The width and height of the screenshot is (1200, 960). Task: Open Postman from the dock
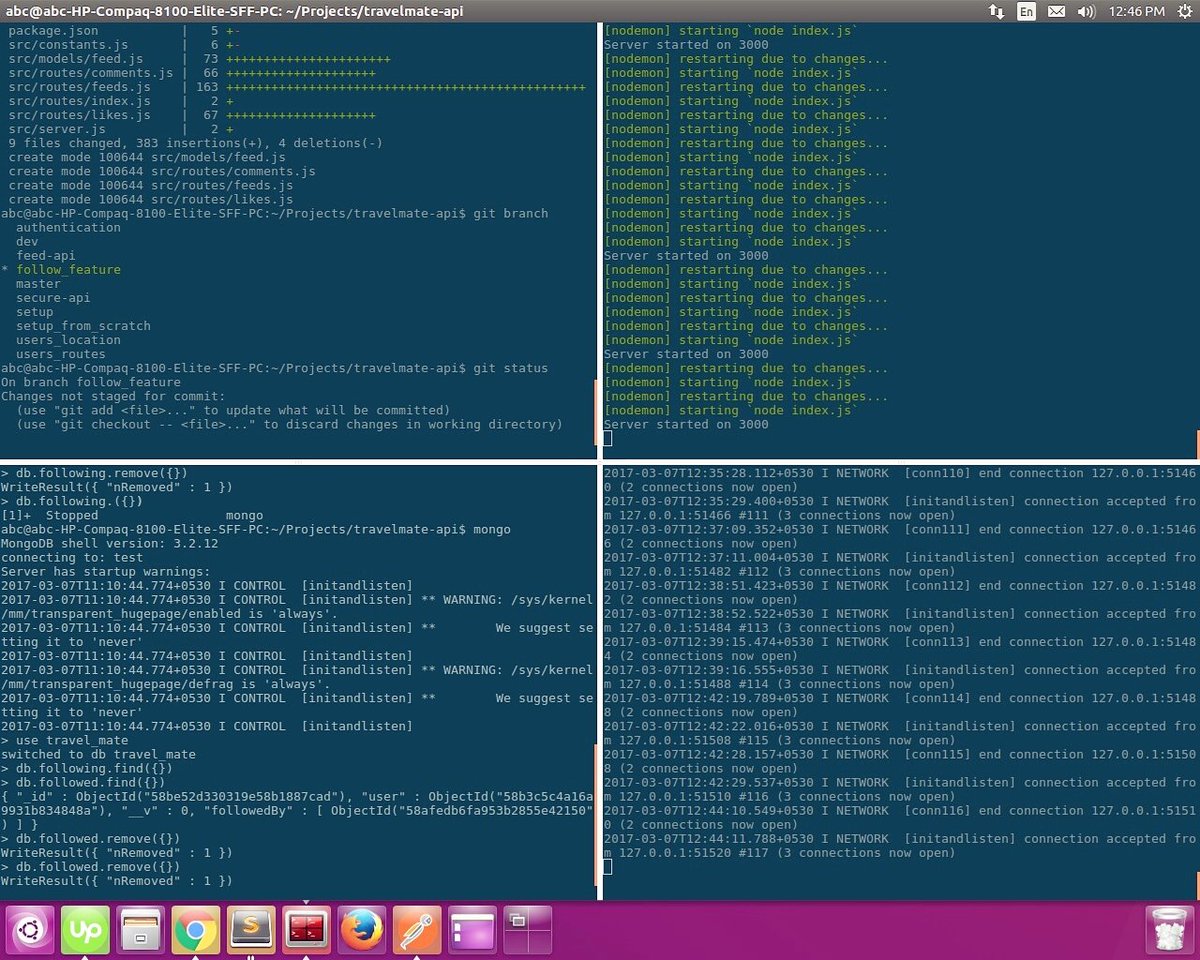click(416, 932)
